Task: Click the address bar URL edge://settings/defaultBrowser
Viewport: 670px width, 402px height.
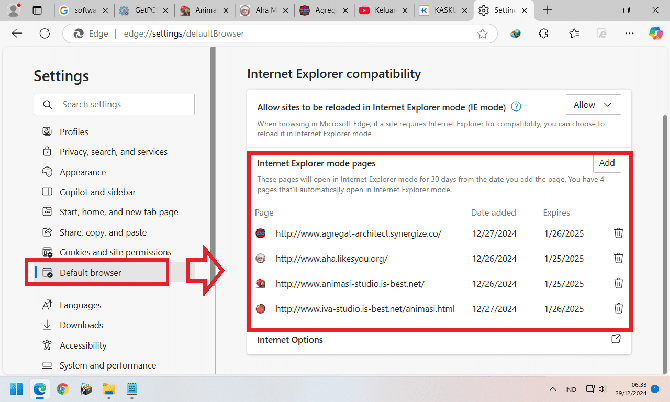Action: coord(183,33)
